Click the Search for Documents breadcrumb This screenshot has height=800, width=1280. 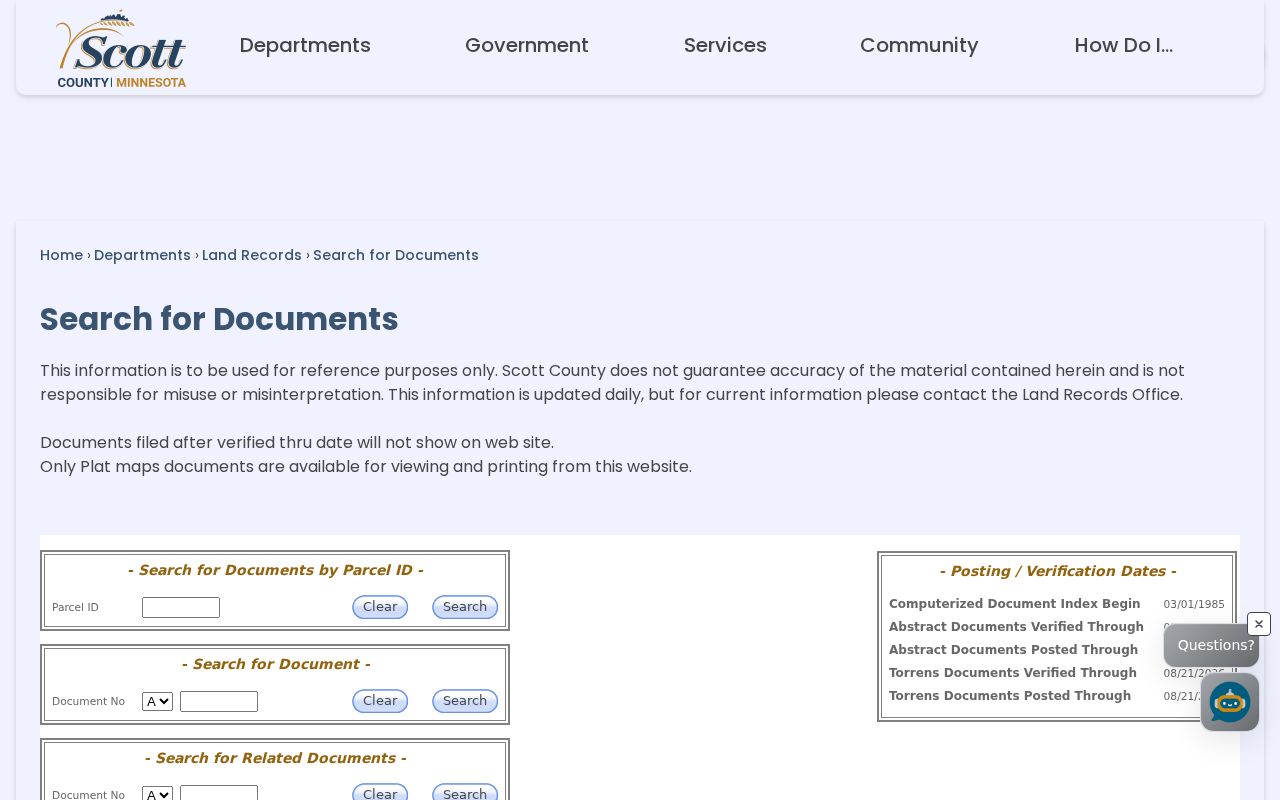[x=396, y=255]
